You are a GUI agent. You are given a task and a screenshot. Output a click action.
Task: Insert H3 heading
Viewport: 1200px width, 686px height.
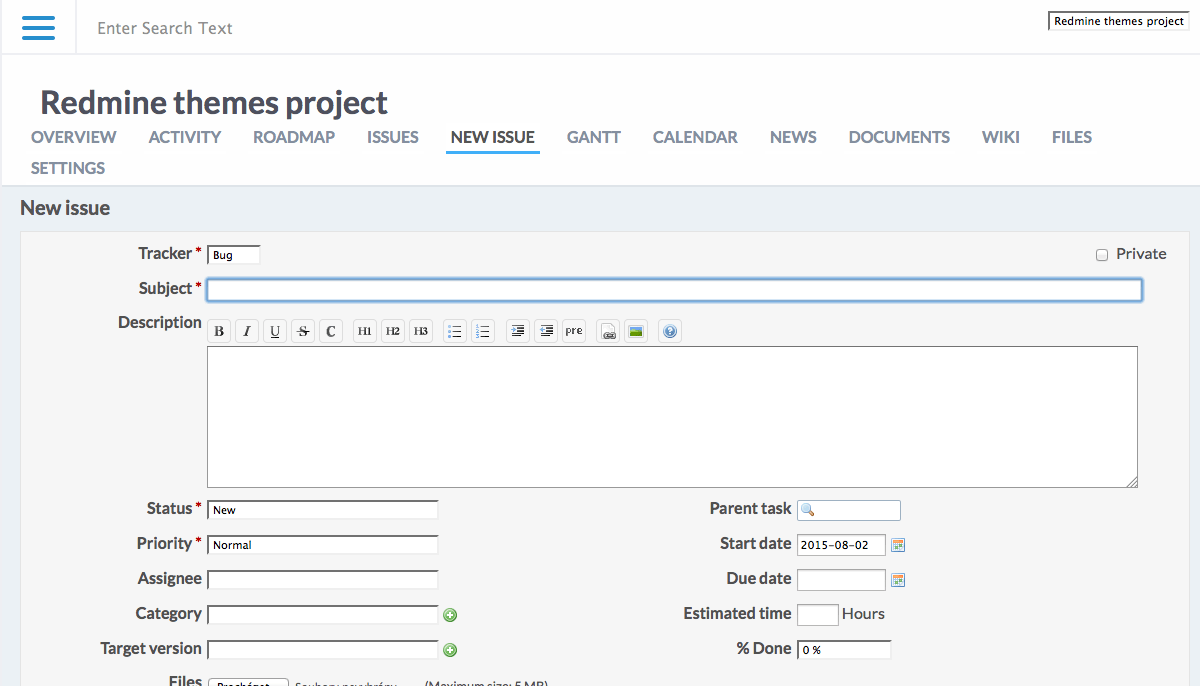click(x=421, y=331)
